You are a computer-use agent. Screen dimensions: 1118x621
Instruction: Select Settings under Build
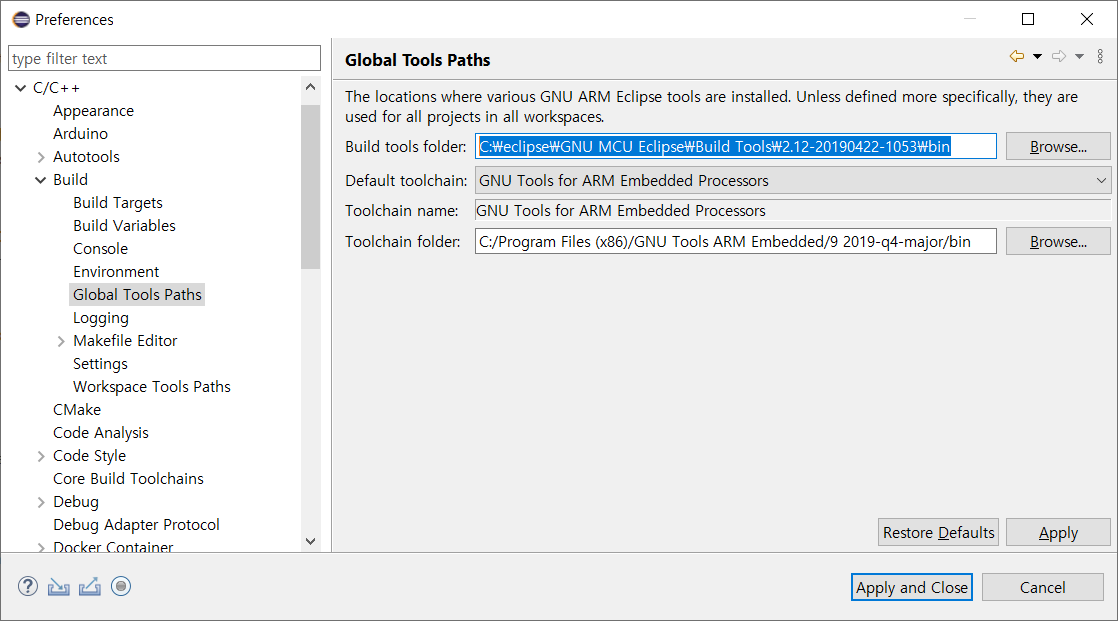click(101, 364)
